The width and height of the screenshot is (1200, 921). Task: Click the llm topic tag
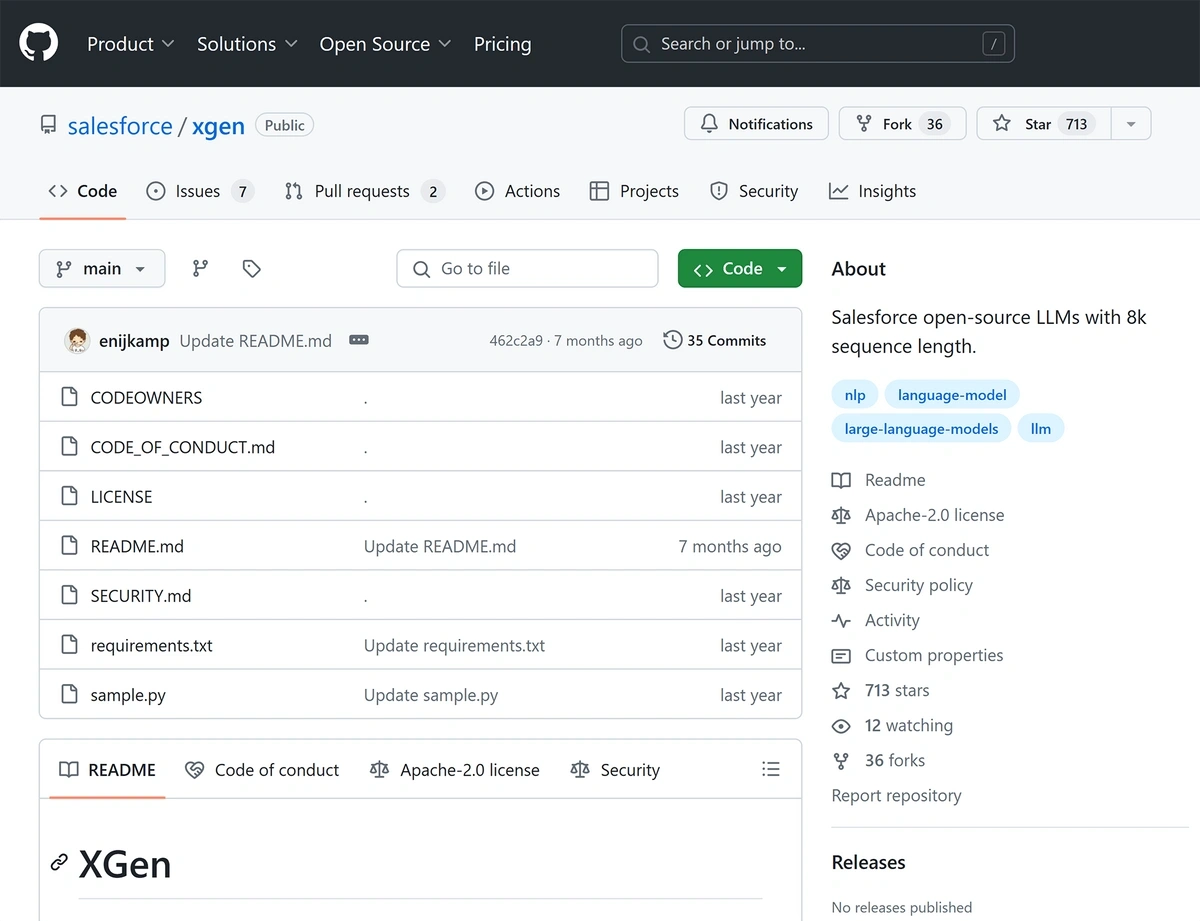[1041, 429]
